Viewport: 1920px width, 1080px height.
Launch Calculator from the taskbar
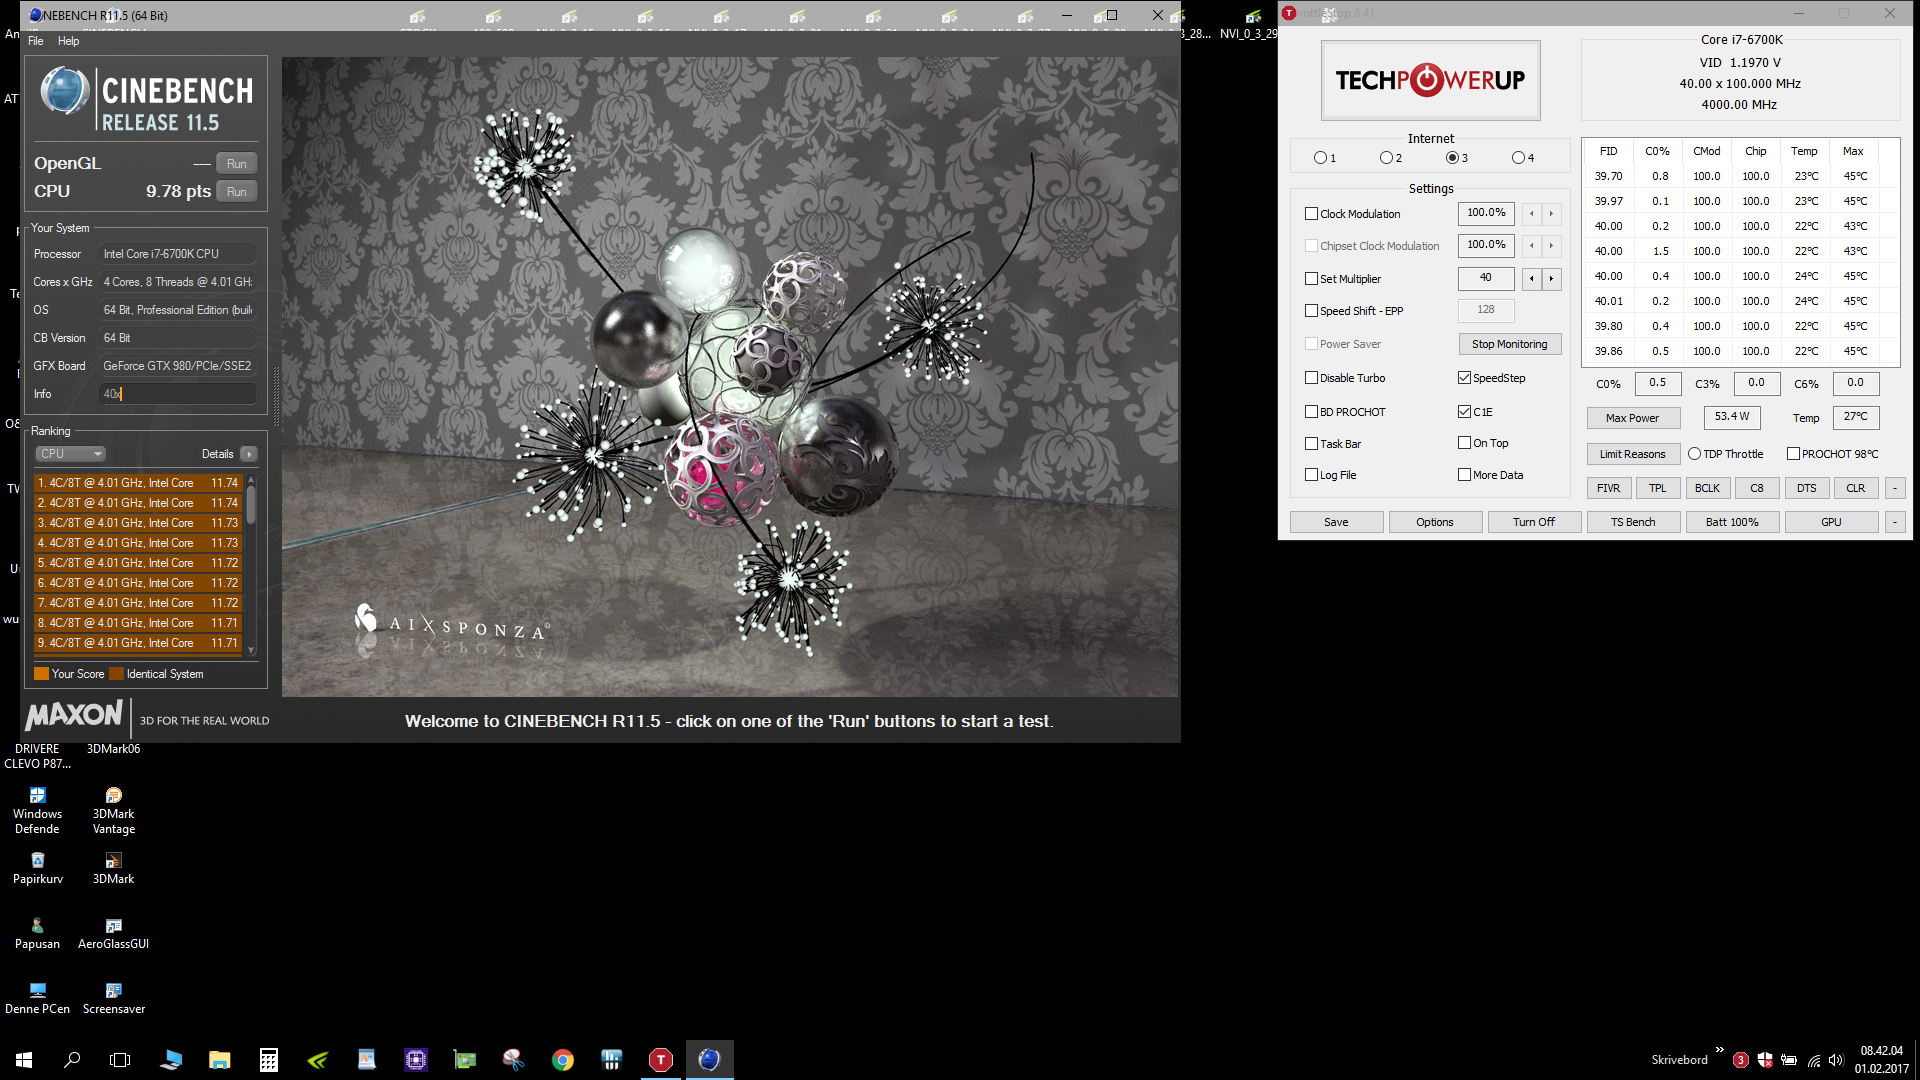click(269, 1060)
